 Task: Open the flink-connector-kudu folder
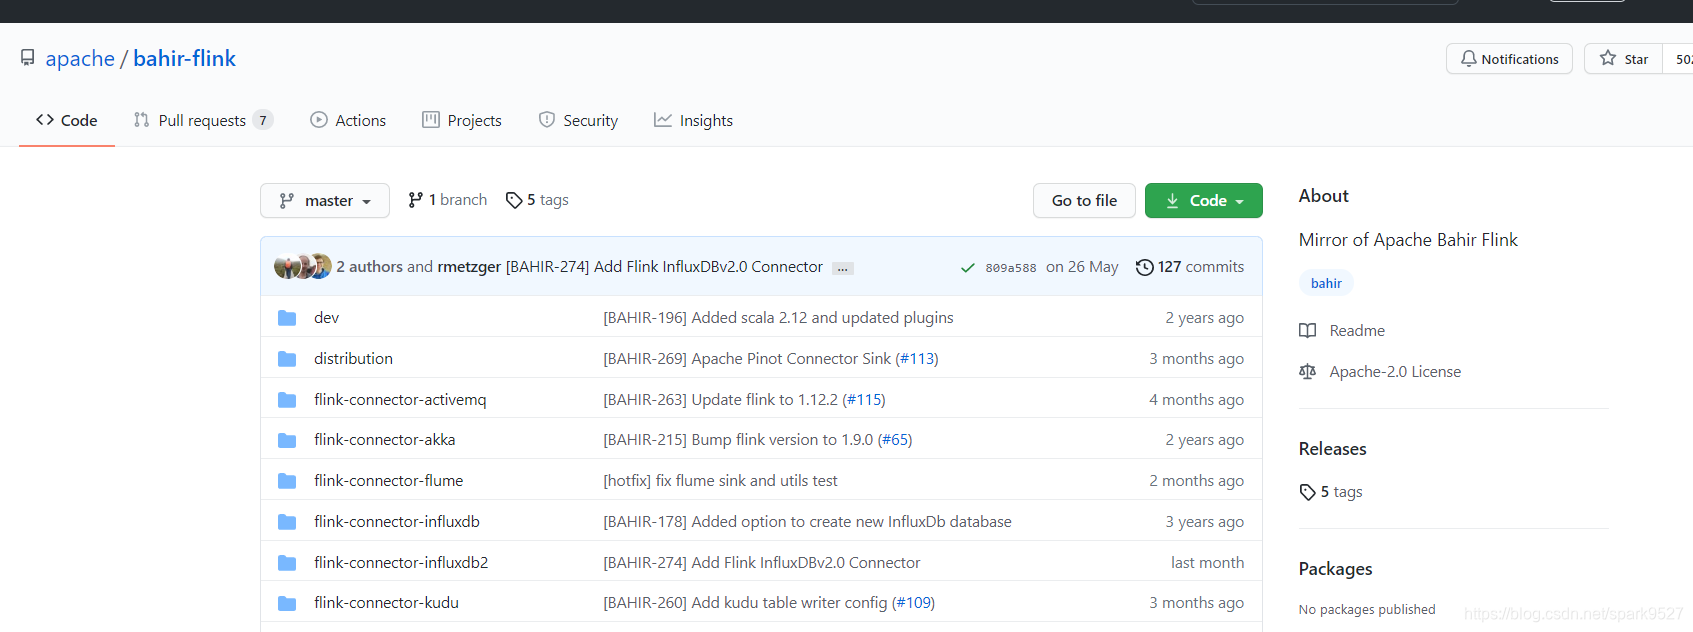click(386, 603)
